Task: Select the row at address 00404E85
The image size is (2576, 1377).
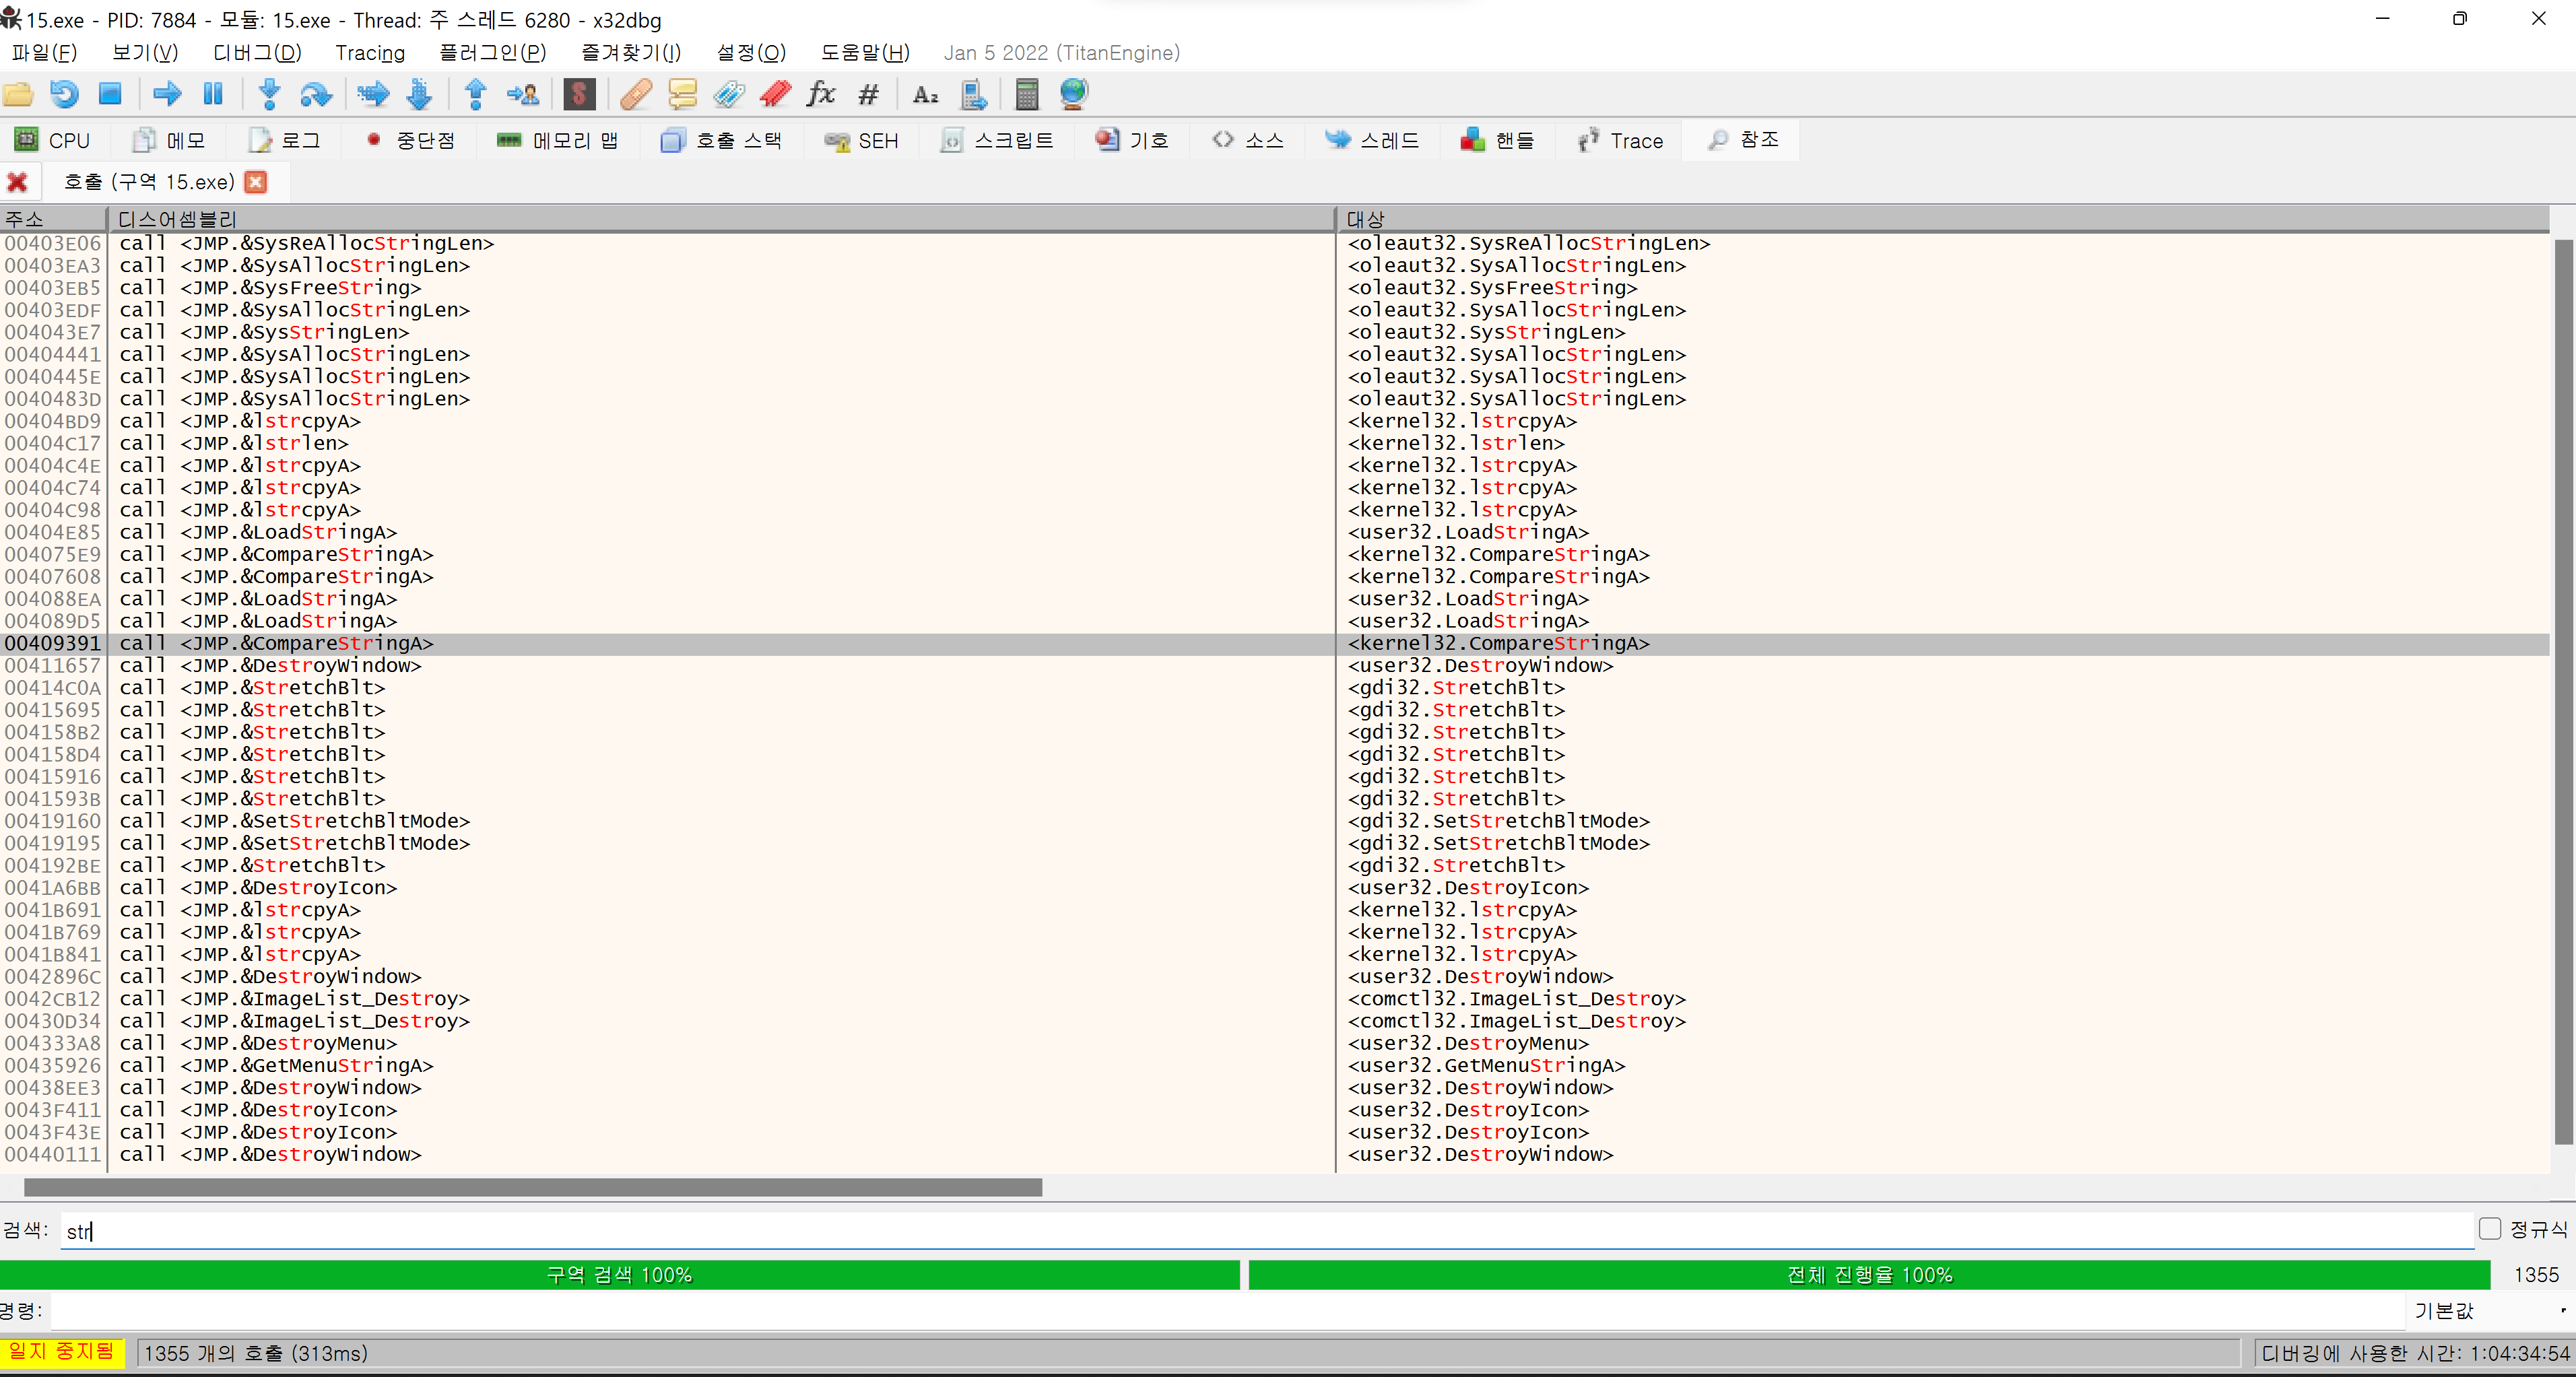Action: coord(1274,532)
